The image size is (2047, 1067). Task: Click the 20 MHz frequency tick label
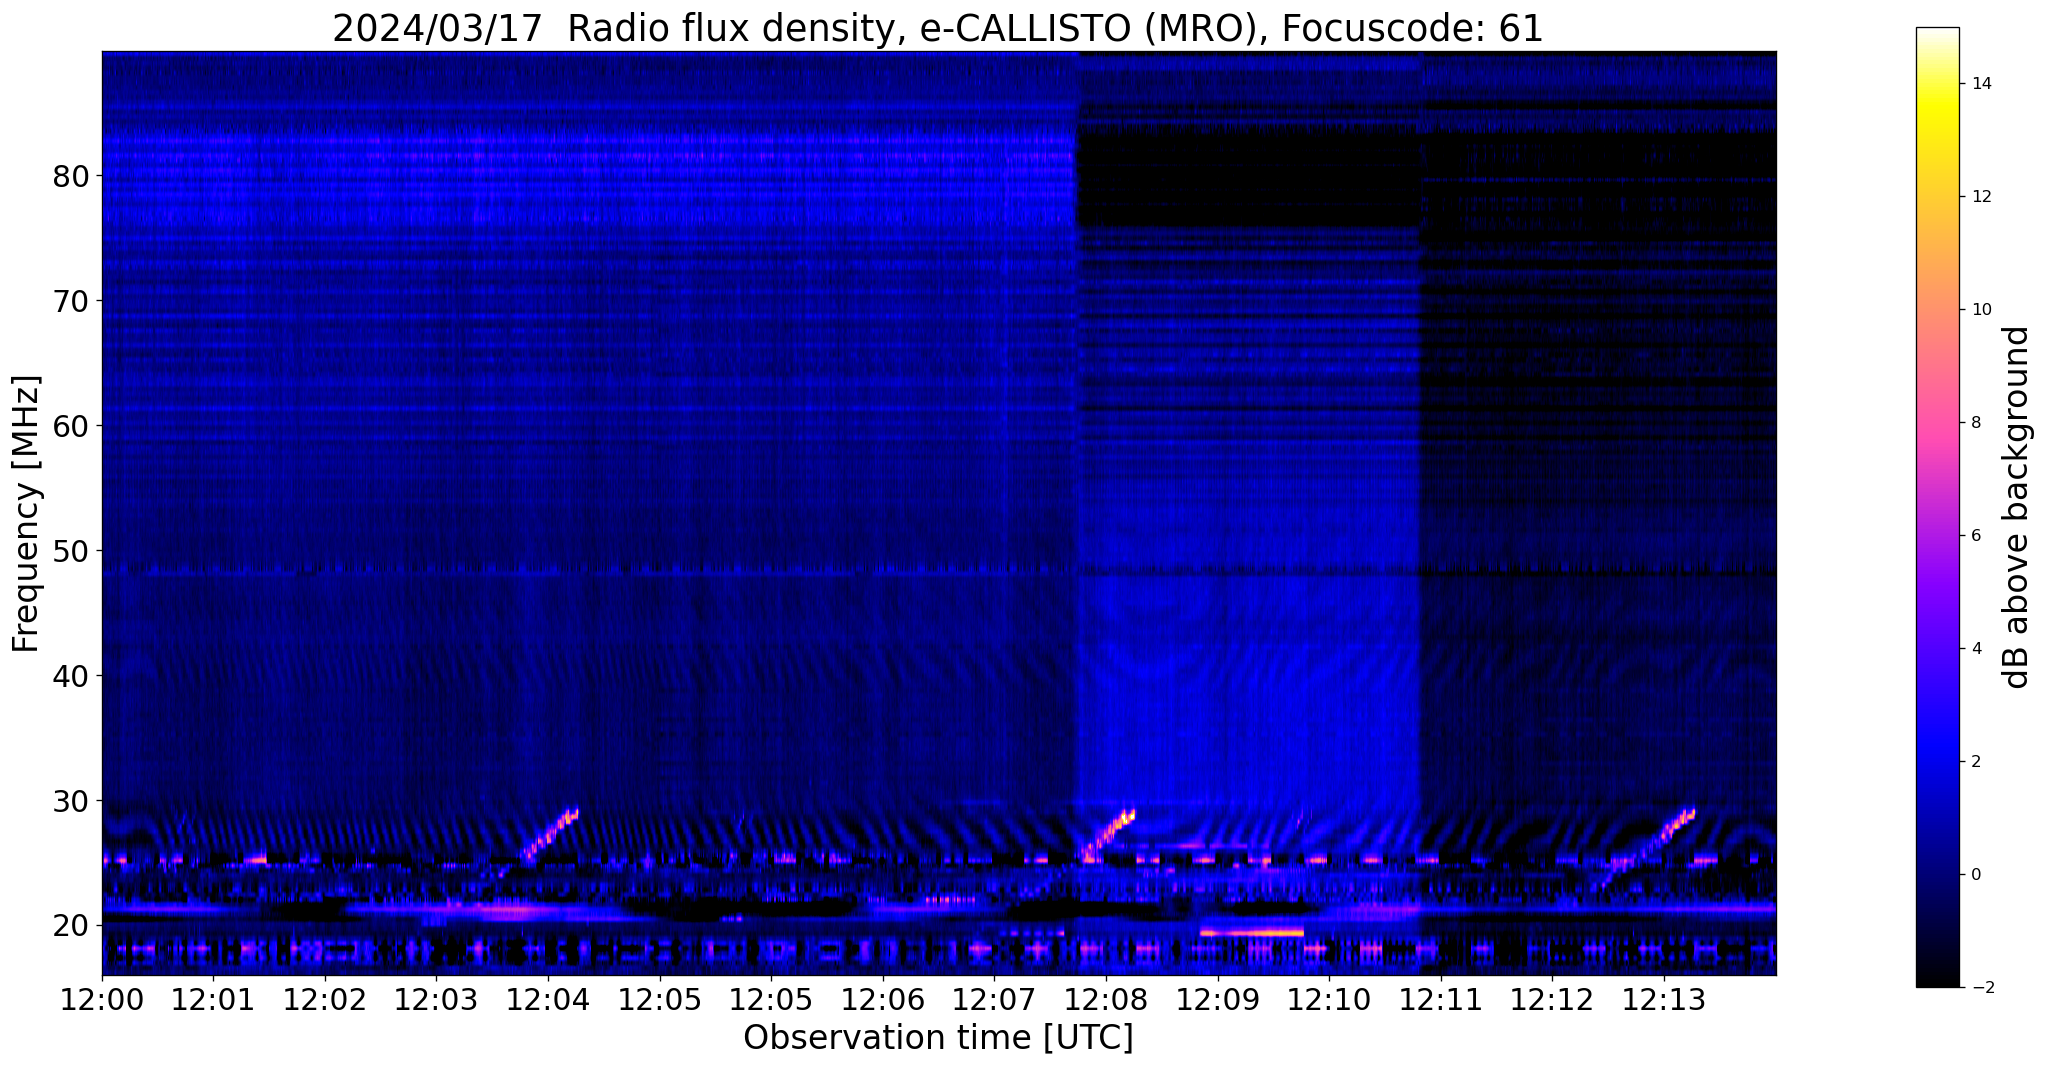coord(70,926)
